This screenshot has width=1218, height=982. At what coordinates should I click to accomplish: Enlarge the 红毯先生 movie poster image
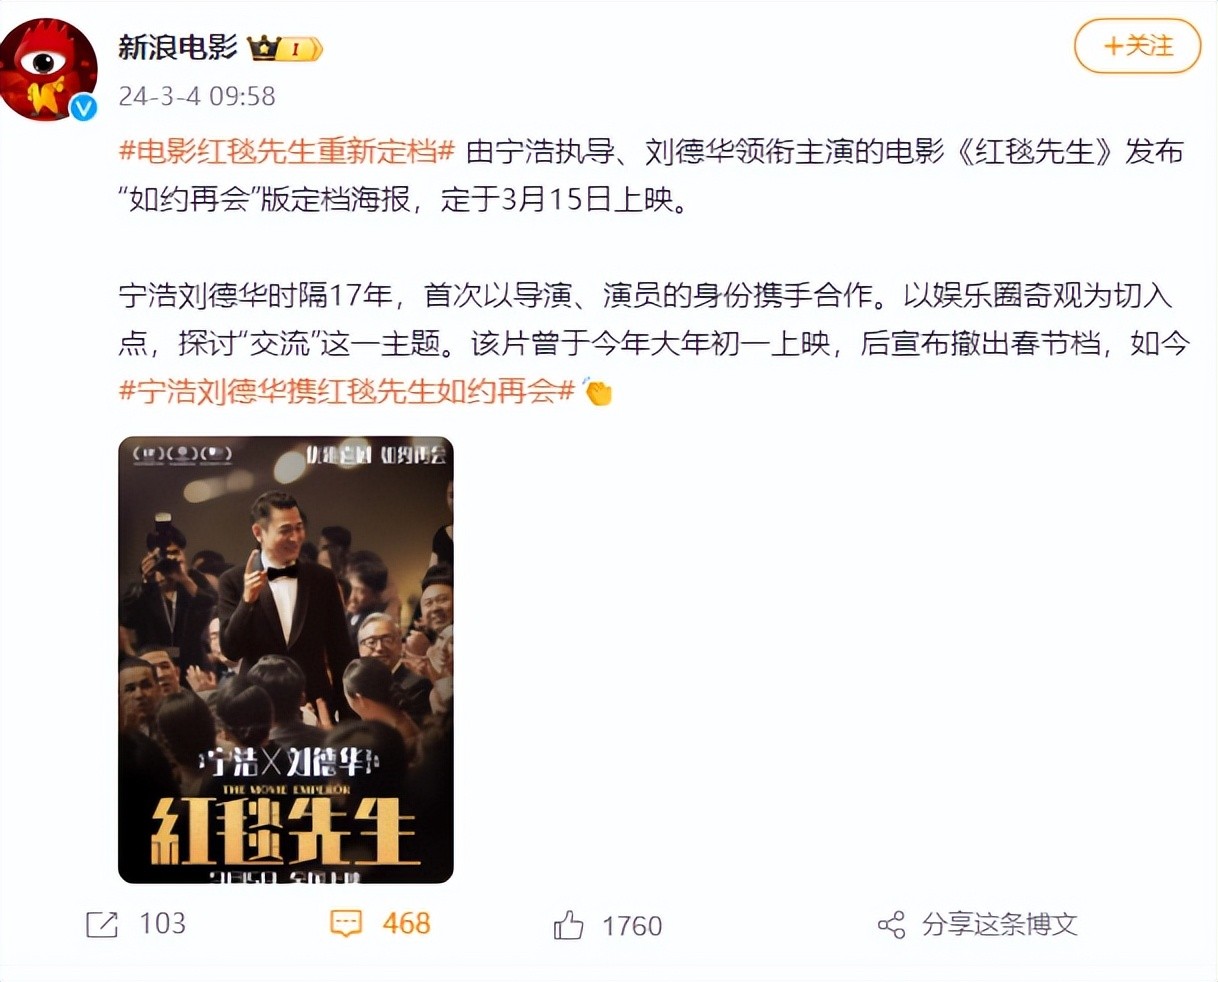(286, 660)
